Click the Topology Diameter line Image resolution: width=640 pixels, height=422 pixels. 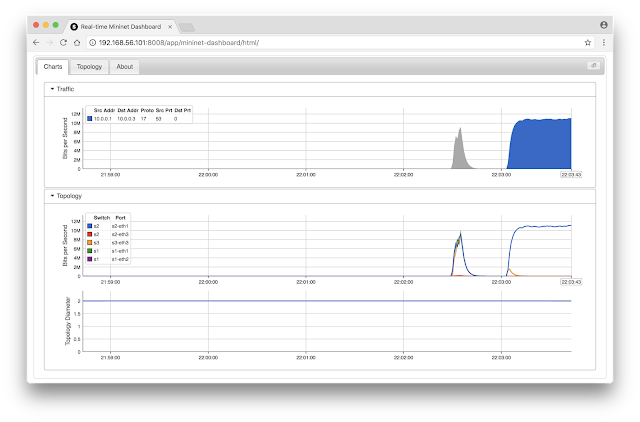tap(327, 301)
